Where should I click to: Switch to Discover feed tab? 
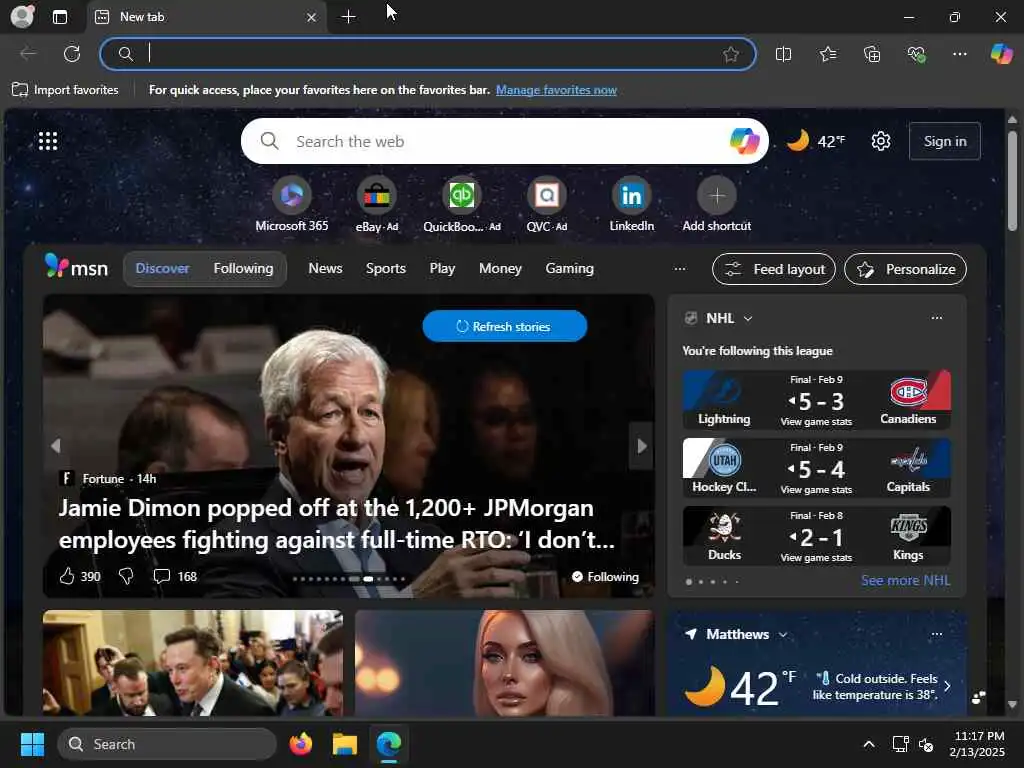point(162,268)
